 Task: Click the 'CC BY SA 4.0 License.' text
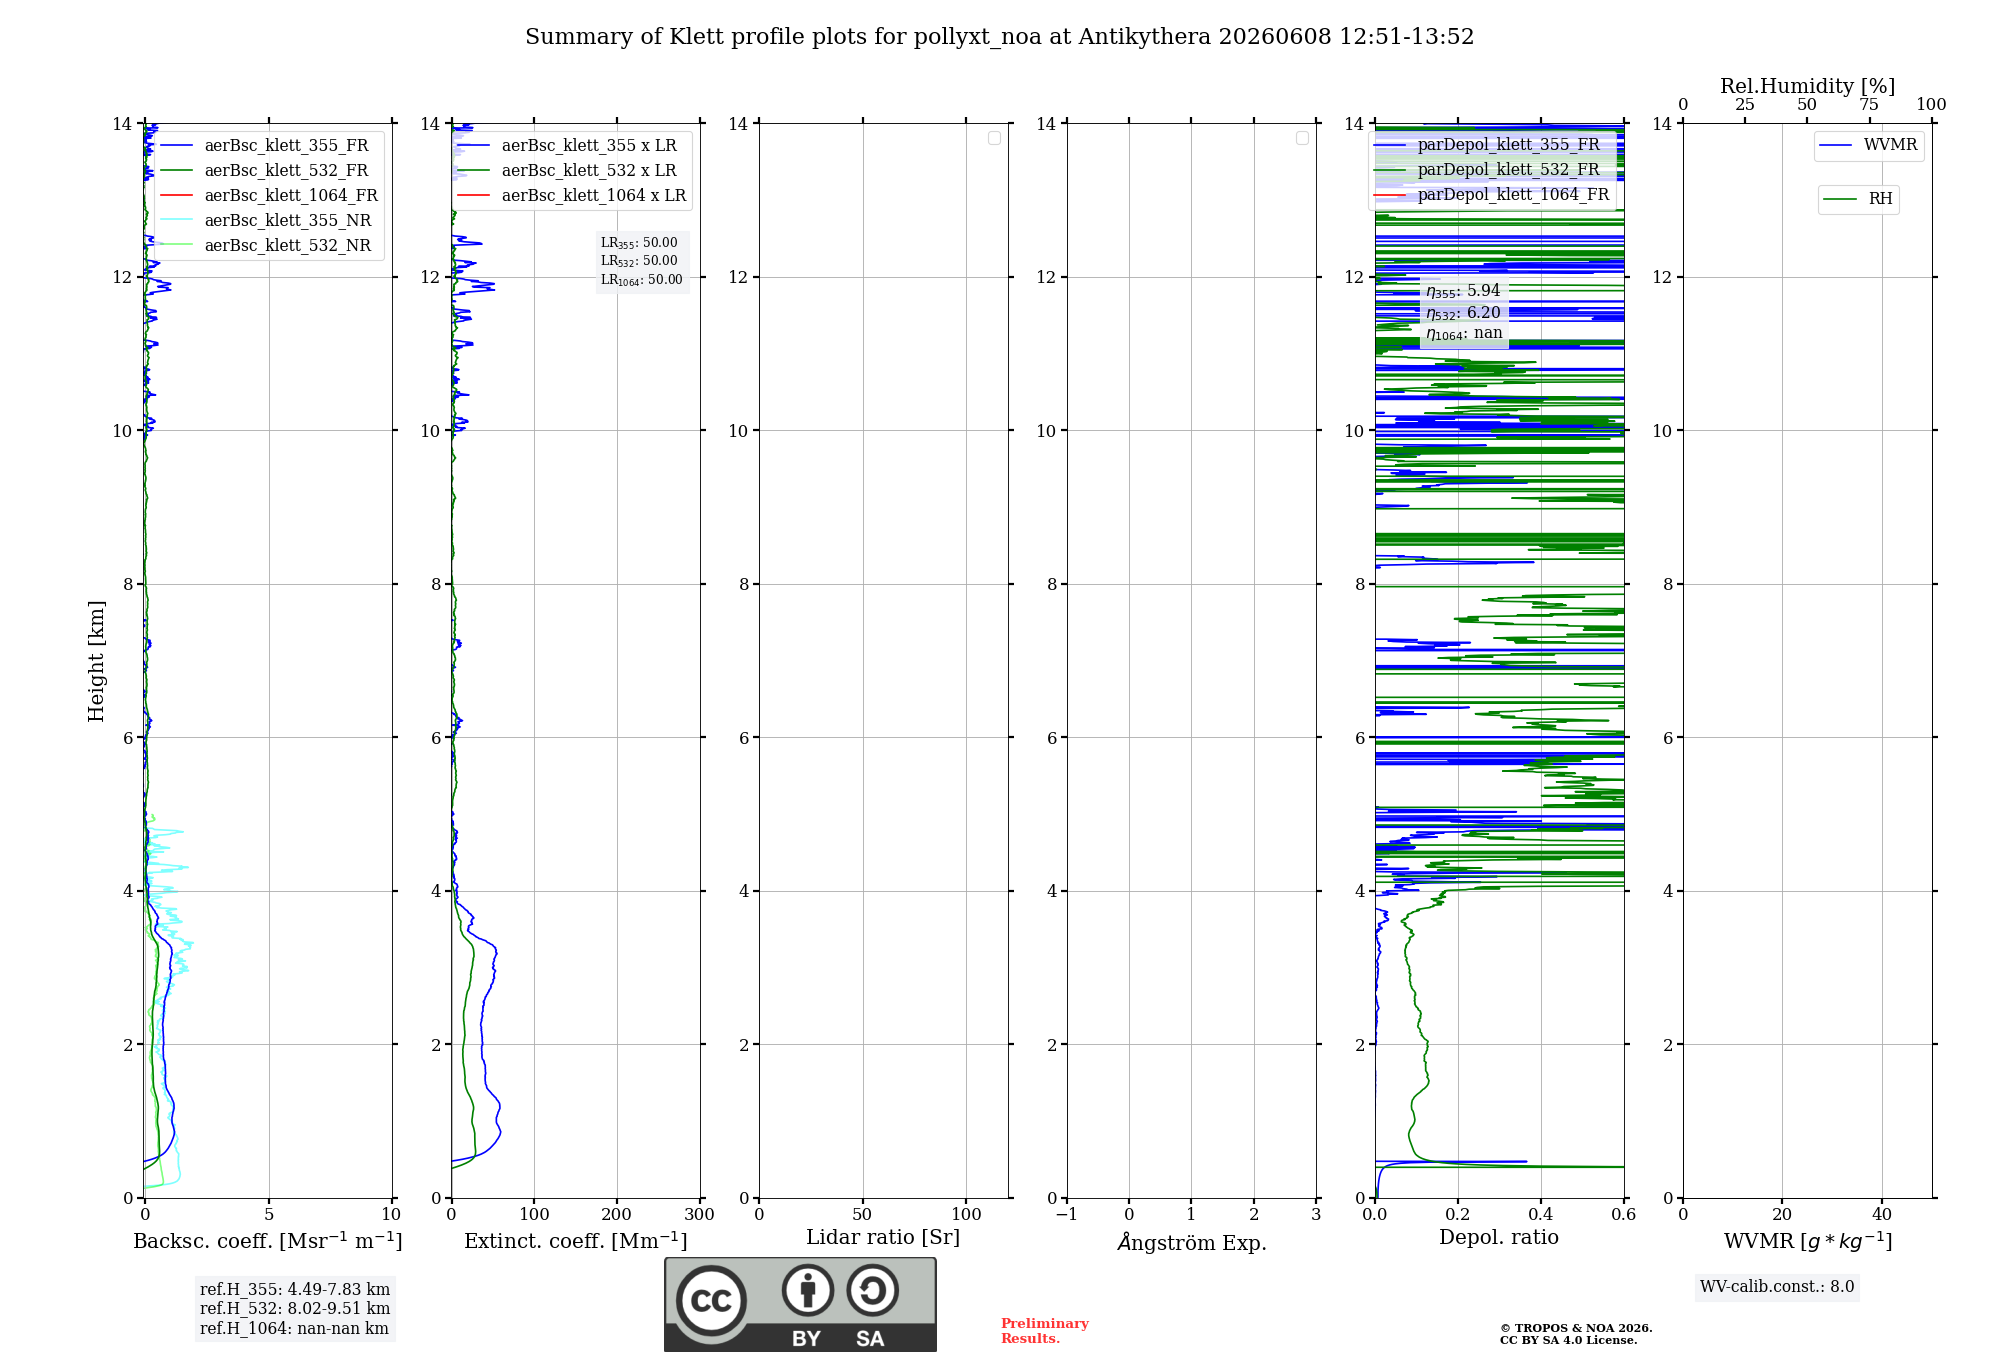1569,1340
